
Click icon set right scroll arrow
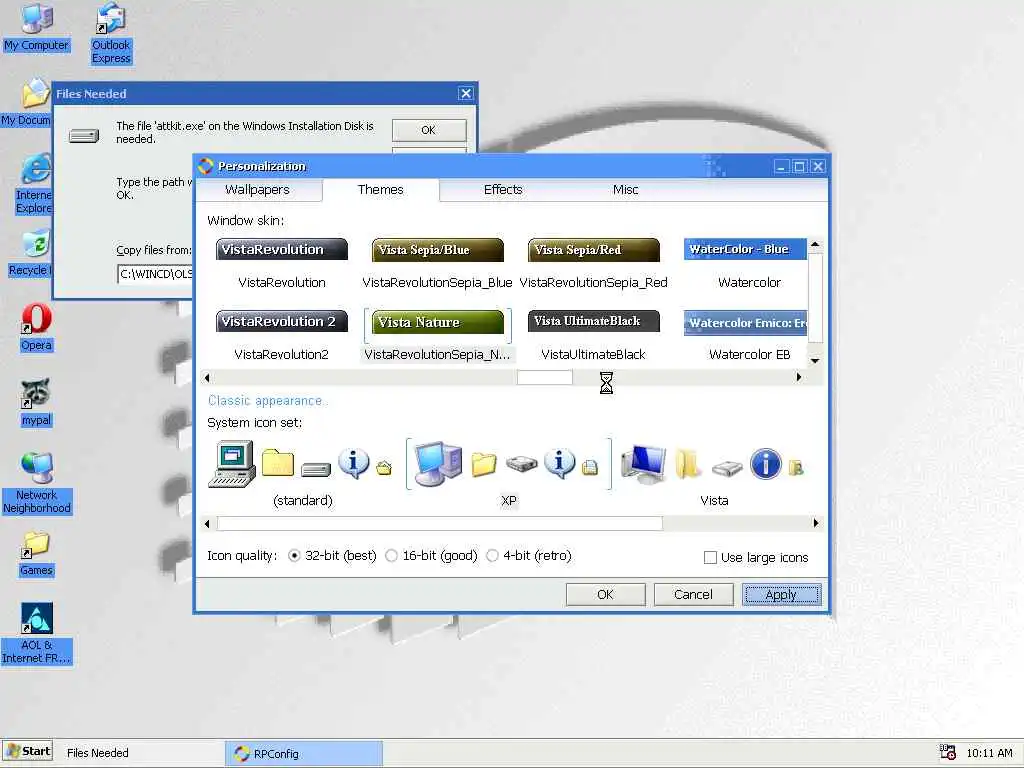816,522
